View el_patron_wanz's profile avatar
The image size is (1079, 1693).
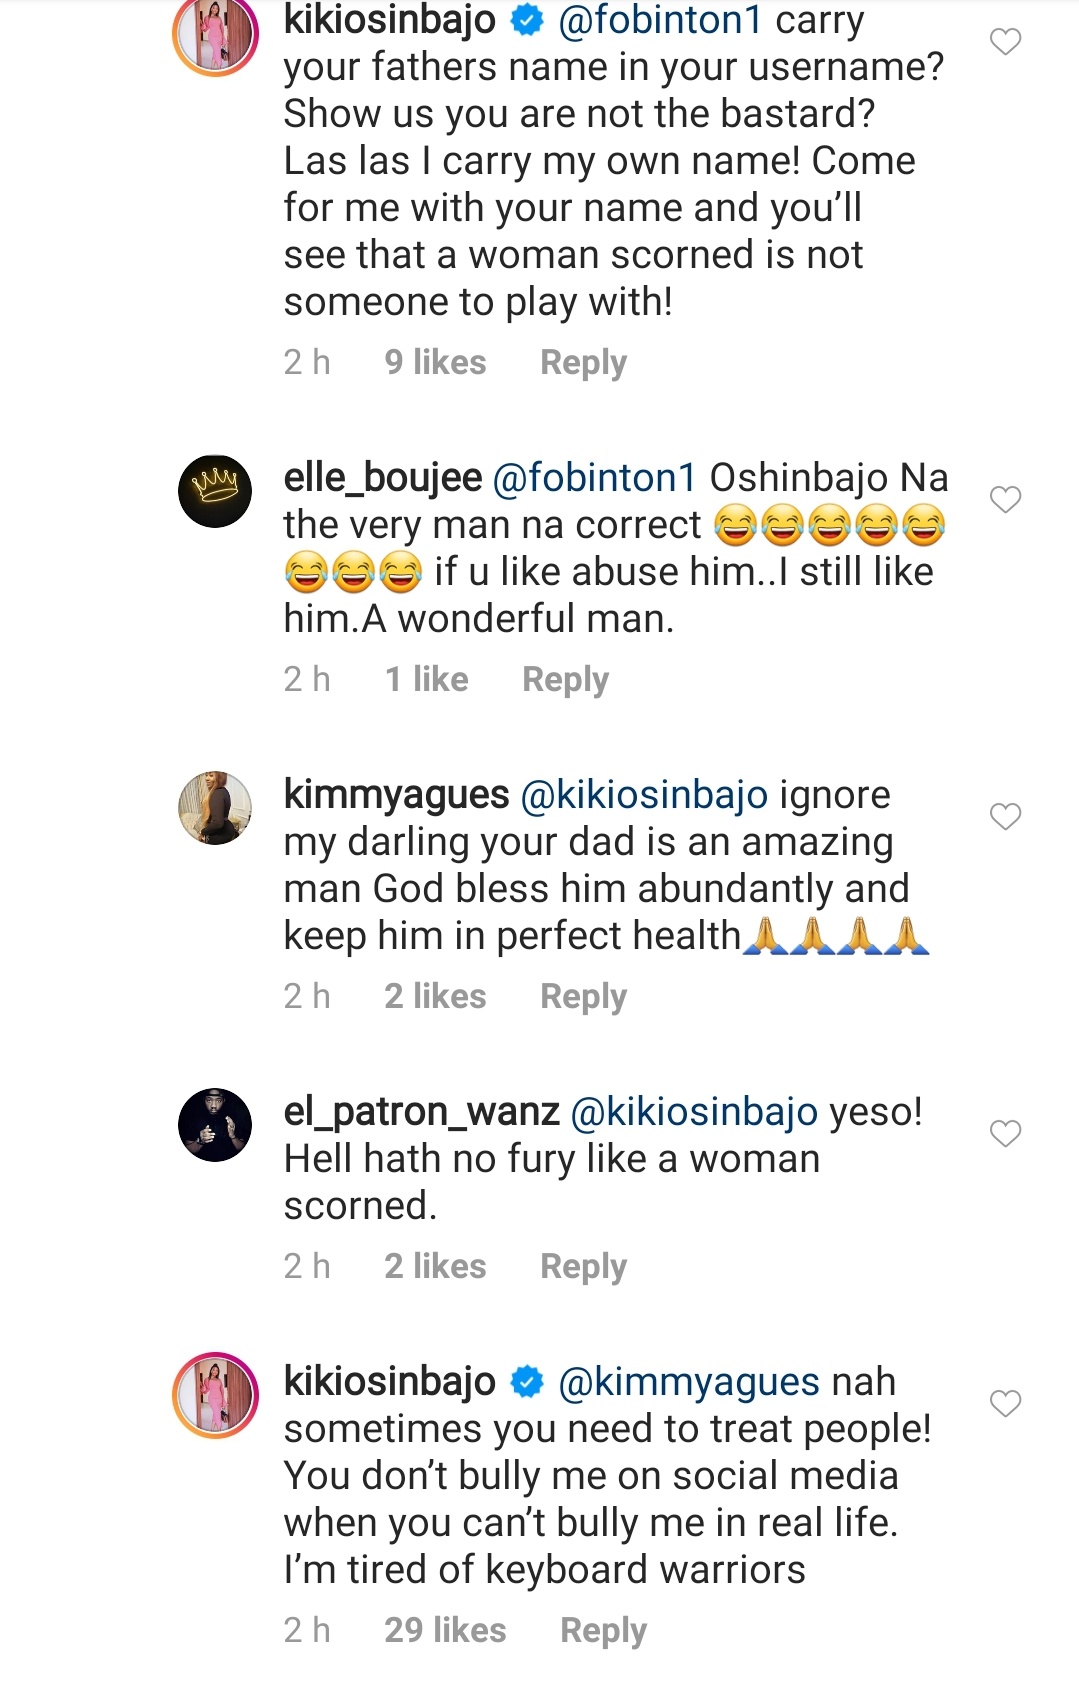tap(215, 1125)
